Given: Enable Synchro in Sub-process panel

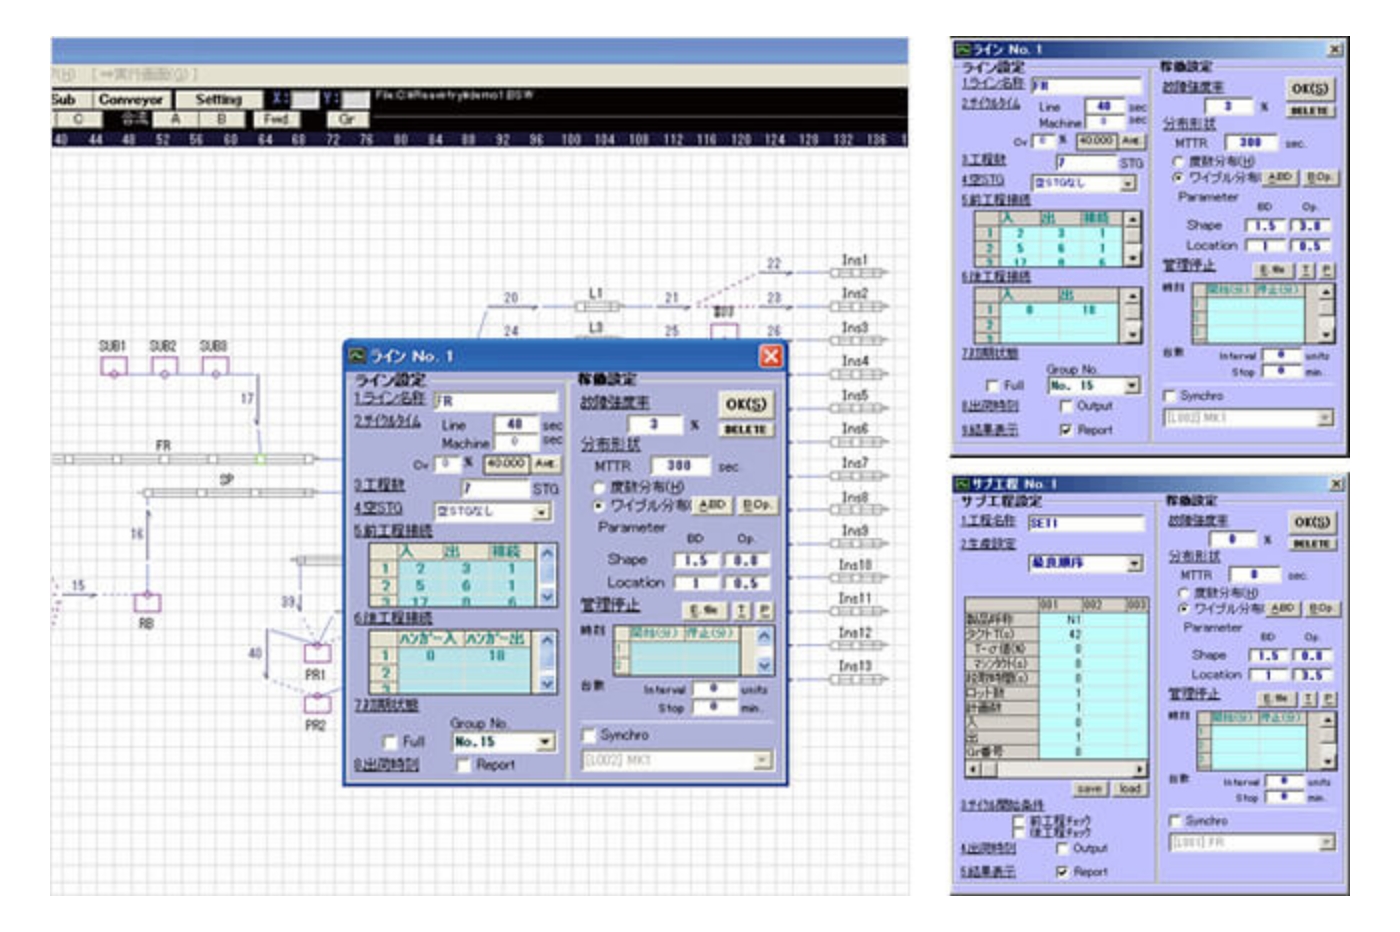Looking at the screenshot, I should tap(1175, 821).
